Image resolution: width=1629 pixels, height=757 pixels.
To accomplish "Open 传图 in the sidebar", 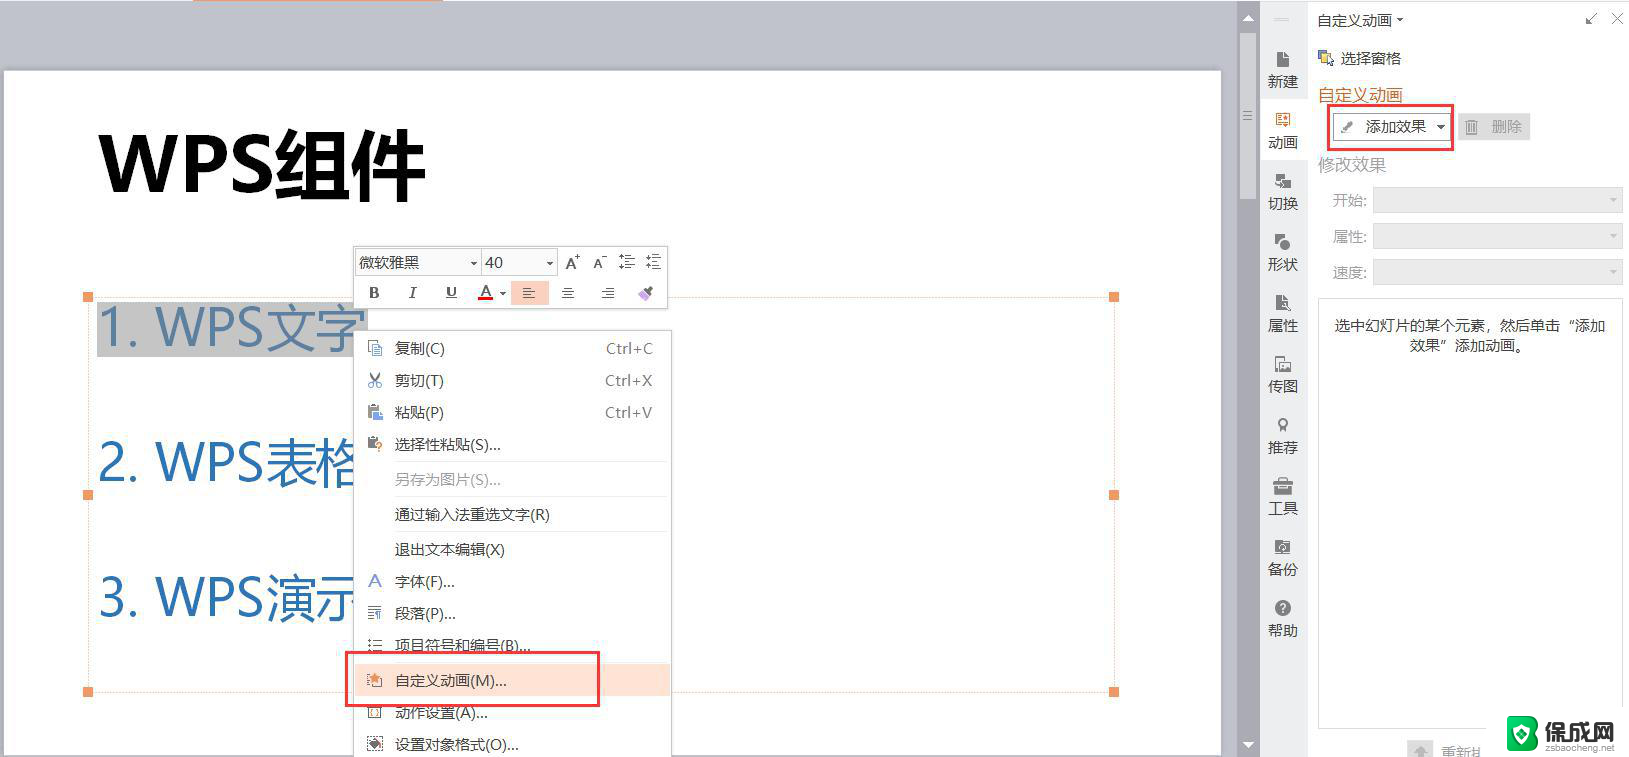I will 1283,375.
